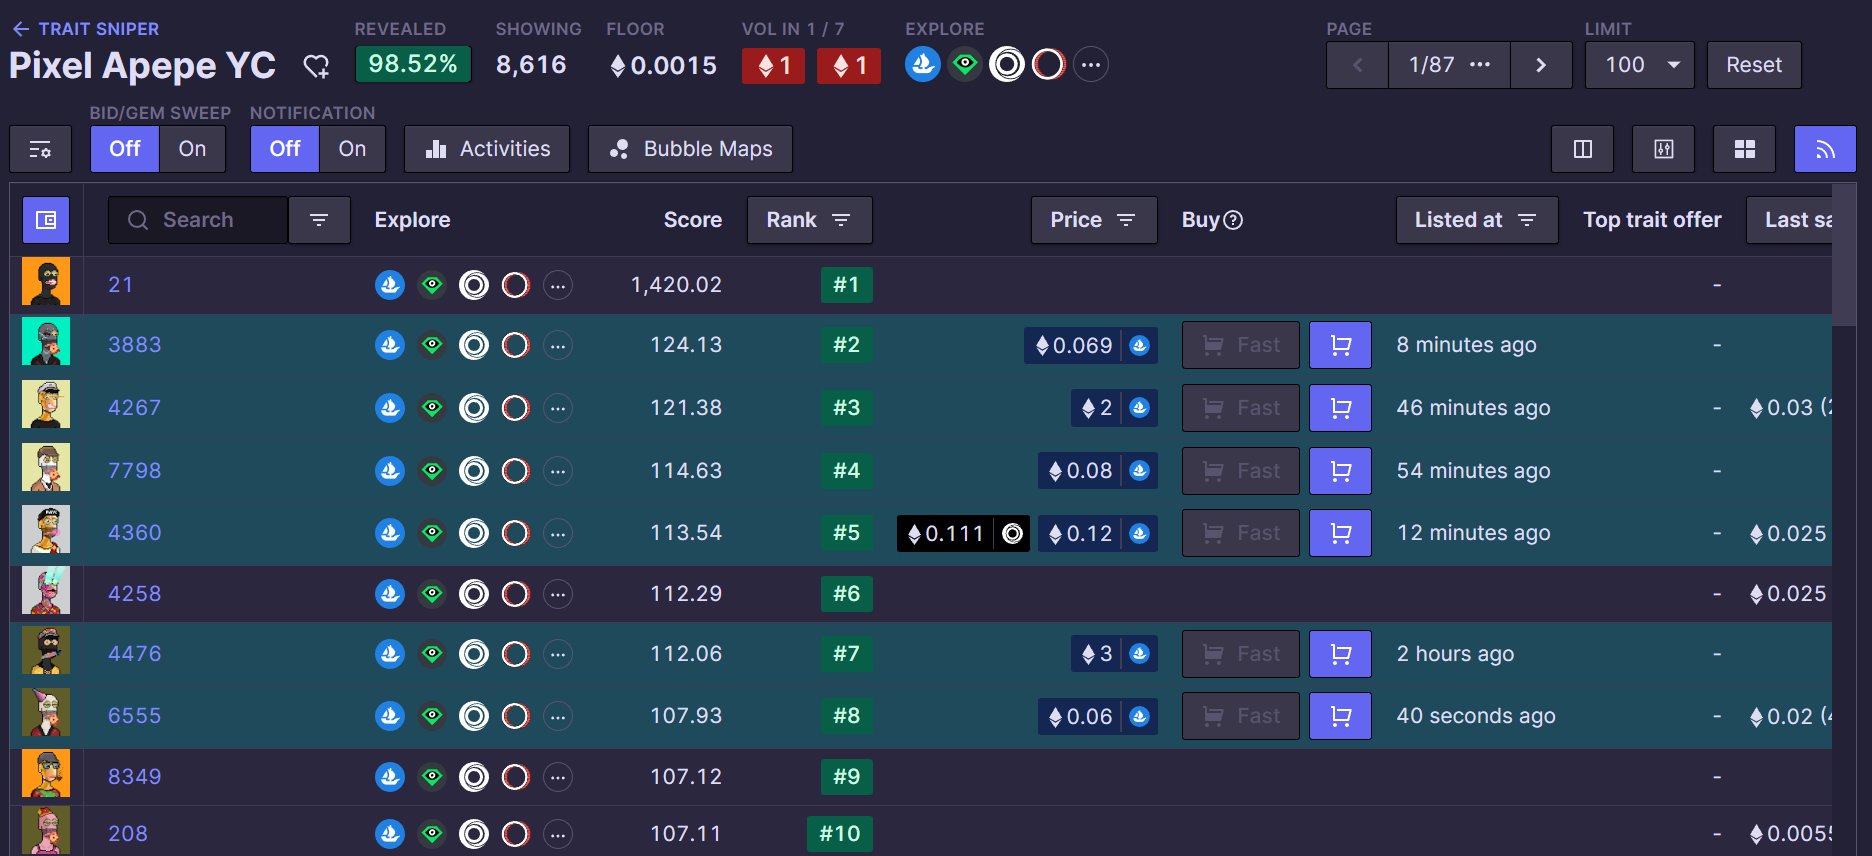Screen dimensions: 1872x856
Task: Click the revealed 98.52% badge
Action: coord(413,65)
